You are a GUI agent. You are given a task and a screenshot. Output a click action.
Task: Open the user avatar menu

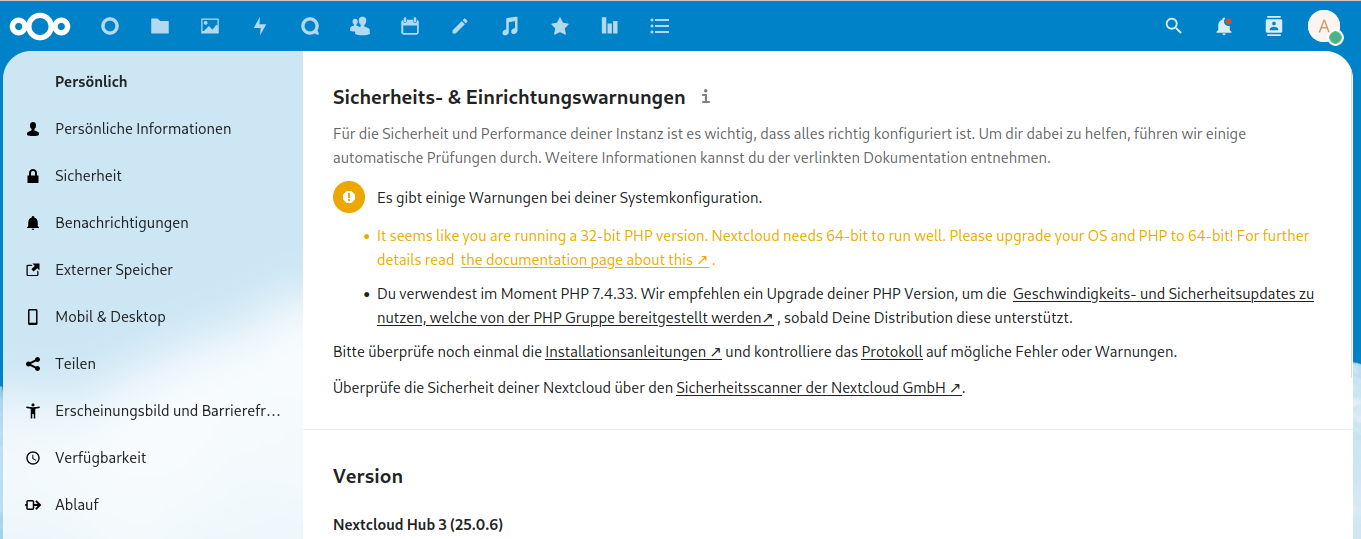click(x=1324, y=26)
